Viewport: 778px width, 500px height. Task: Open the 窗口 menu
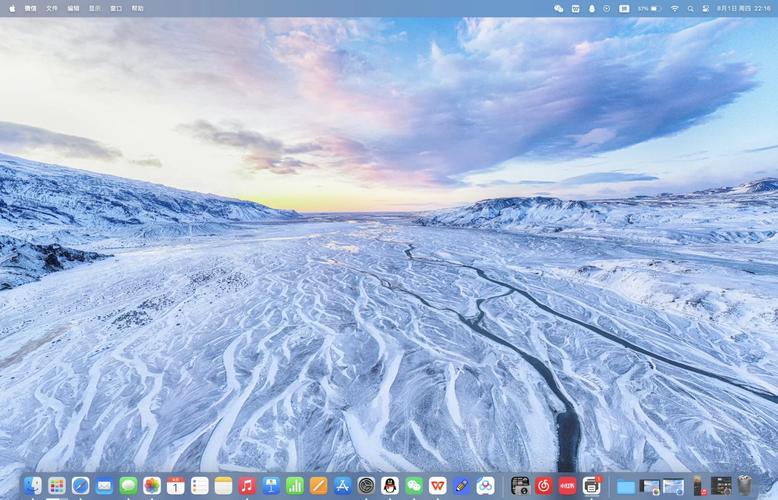pyautogui.click(x=116, y=8)
